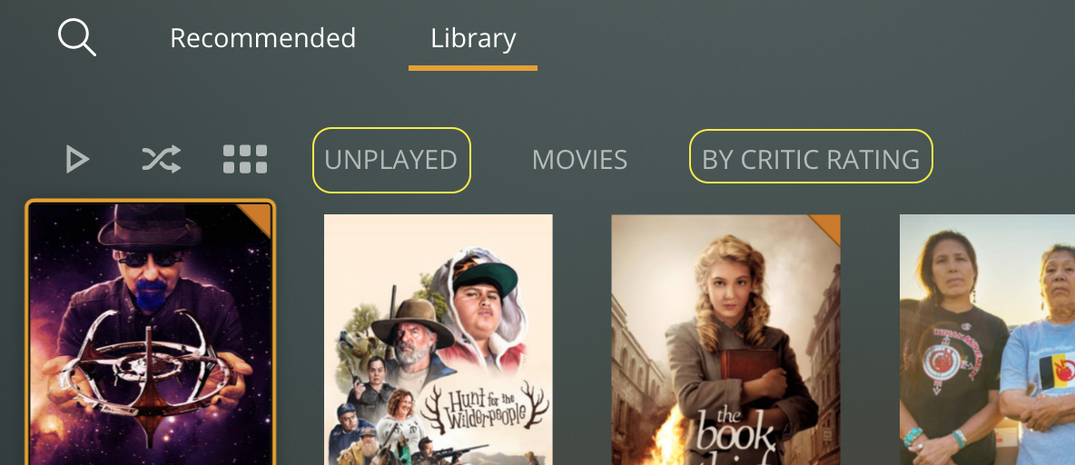Change layout via the grid view icon

click(245, 159)
